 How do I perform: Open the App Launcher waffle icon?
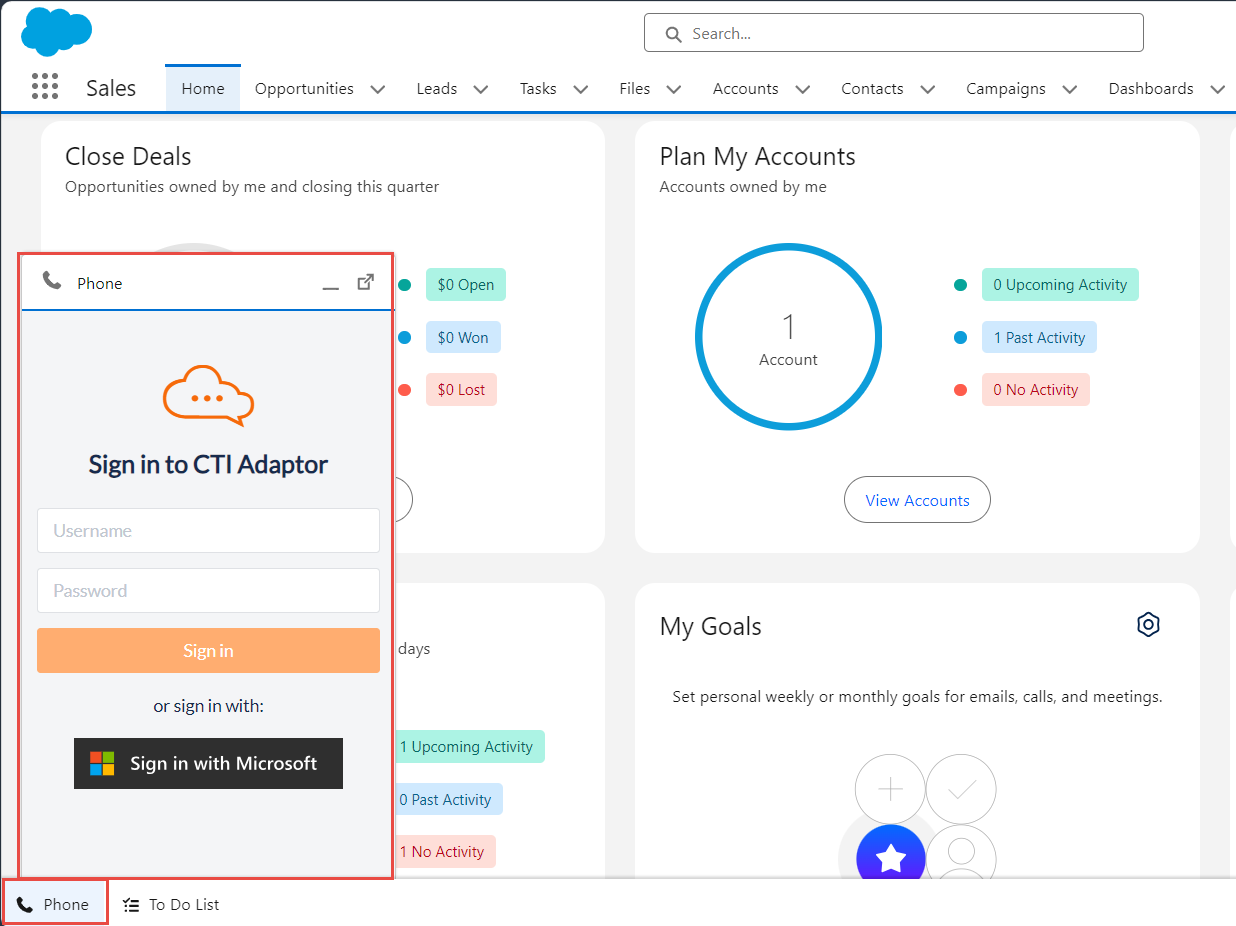[45, 86]
